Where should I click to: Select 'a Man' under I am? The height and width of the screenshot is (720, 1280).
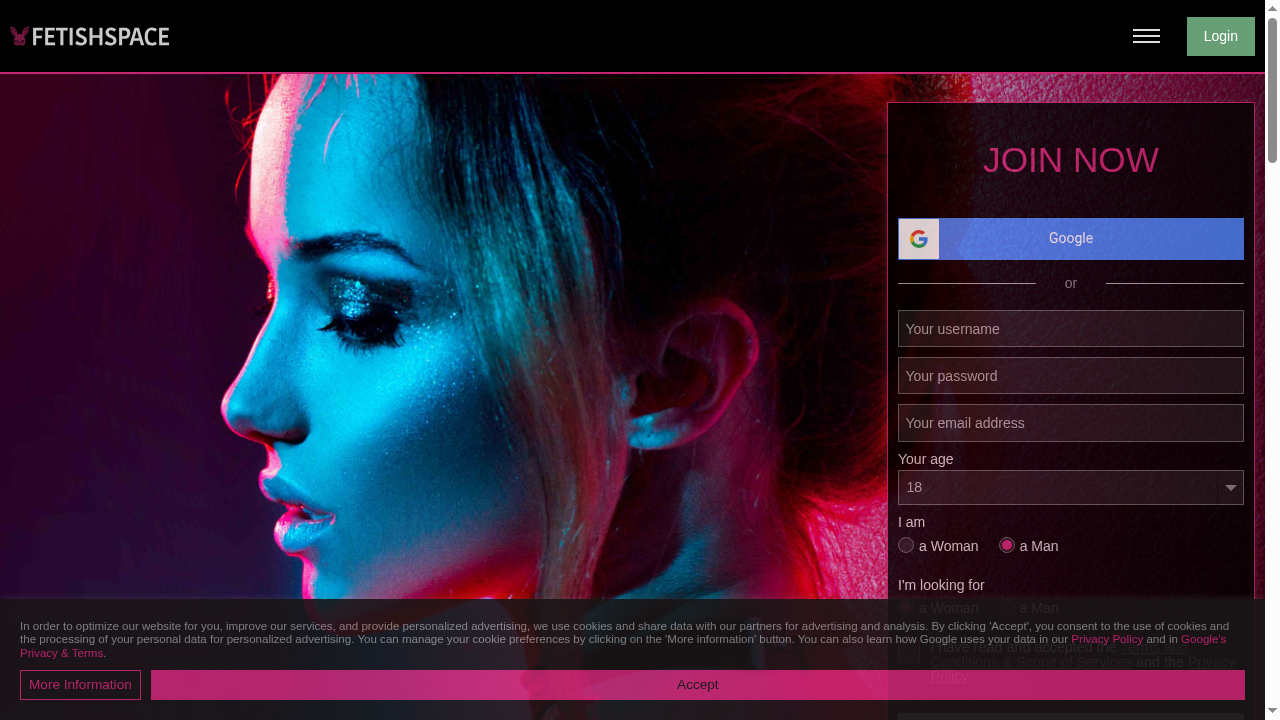point(1007,545)
